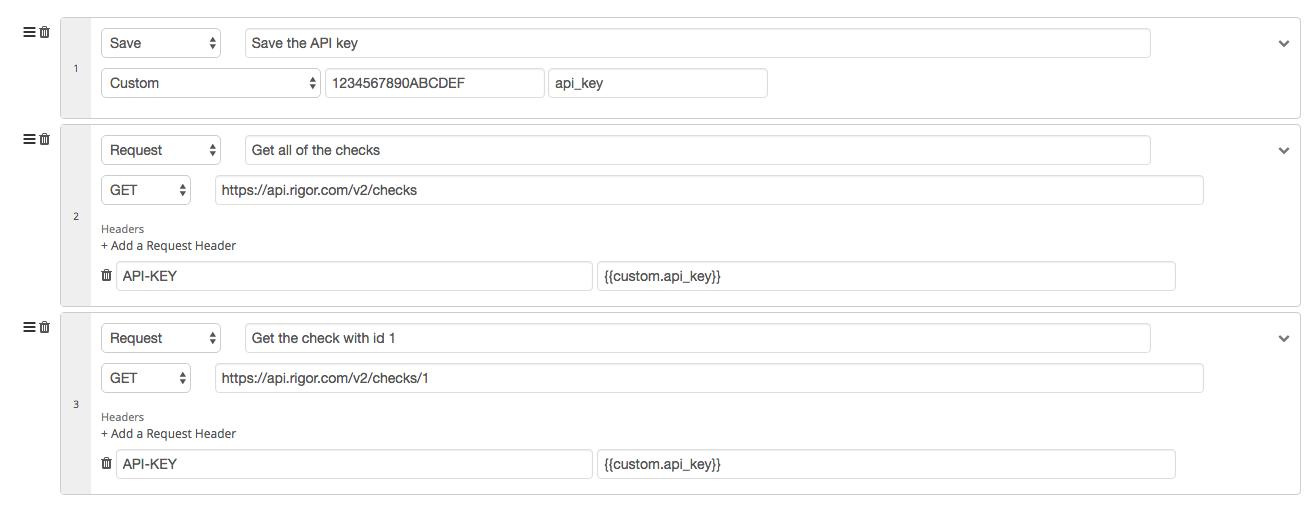Click the reorder handle icon for step 1
Viewport: 1315px width, 508px height.
[29, 32]
